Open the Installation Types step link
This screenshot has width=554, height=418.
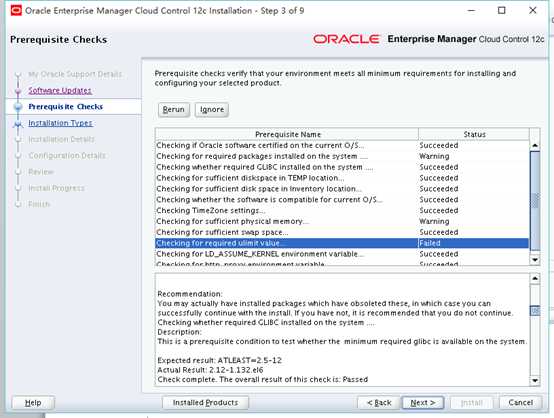pyautogui.click(x=60, y=123)
